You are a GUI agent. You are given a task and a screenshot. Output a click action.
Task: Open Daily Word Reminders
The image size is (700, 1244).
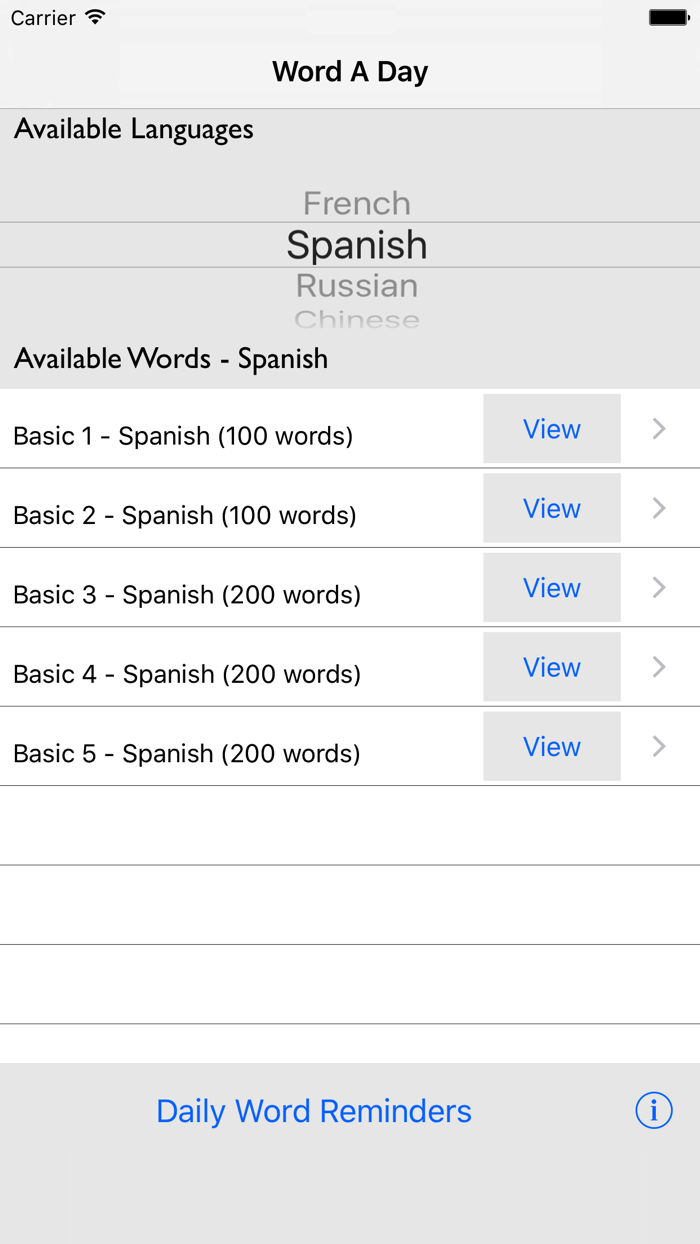[x=314, y=1110]
